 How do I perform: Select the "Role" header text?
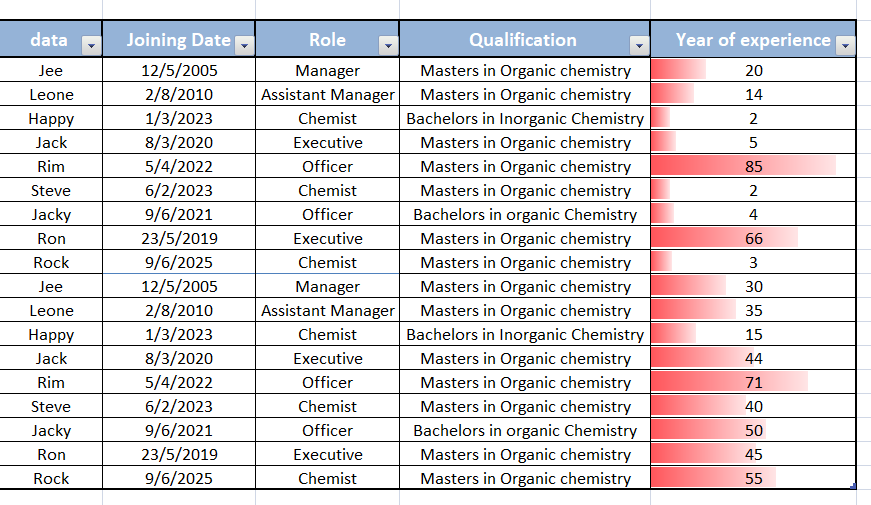click(x=327, y=41)
